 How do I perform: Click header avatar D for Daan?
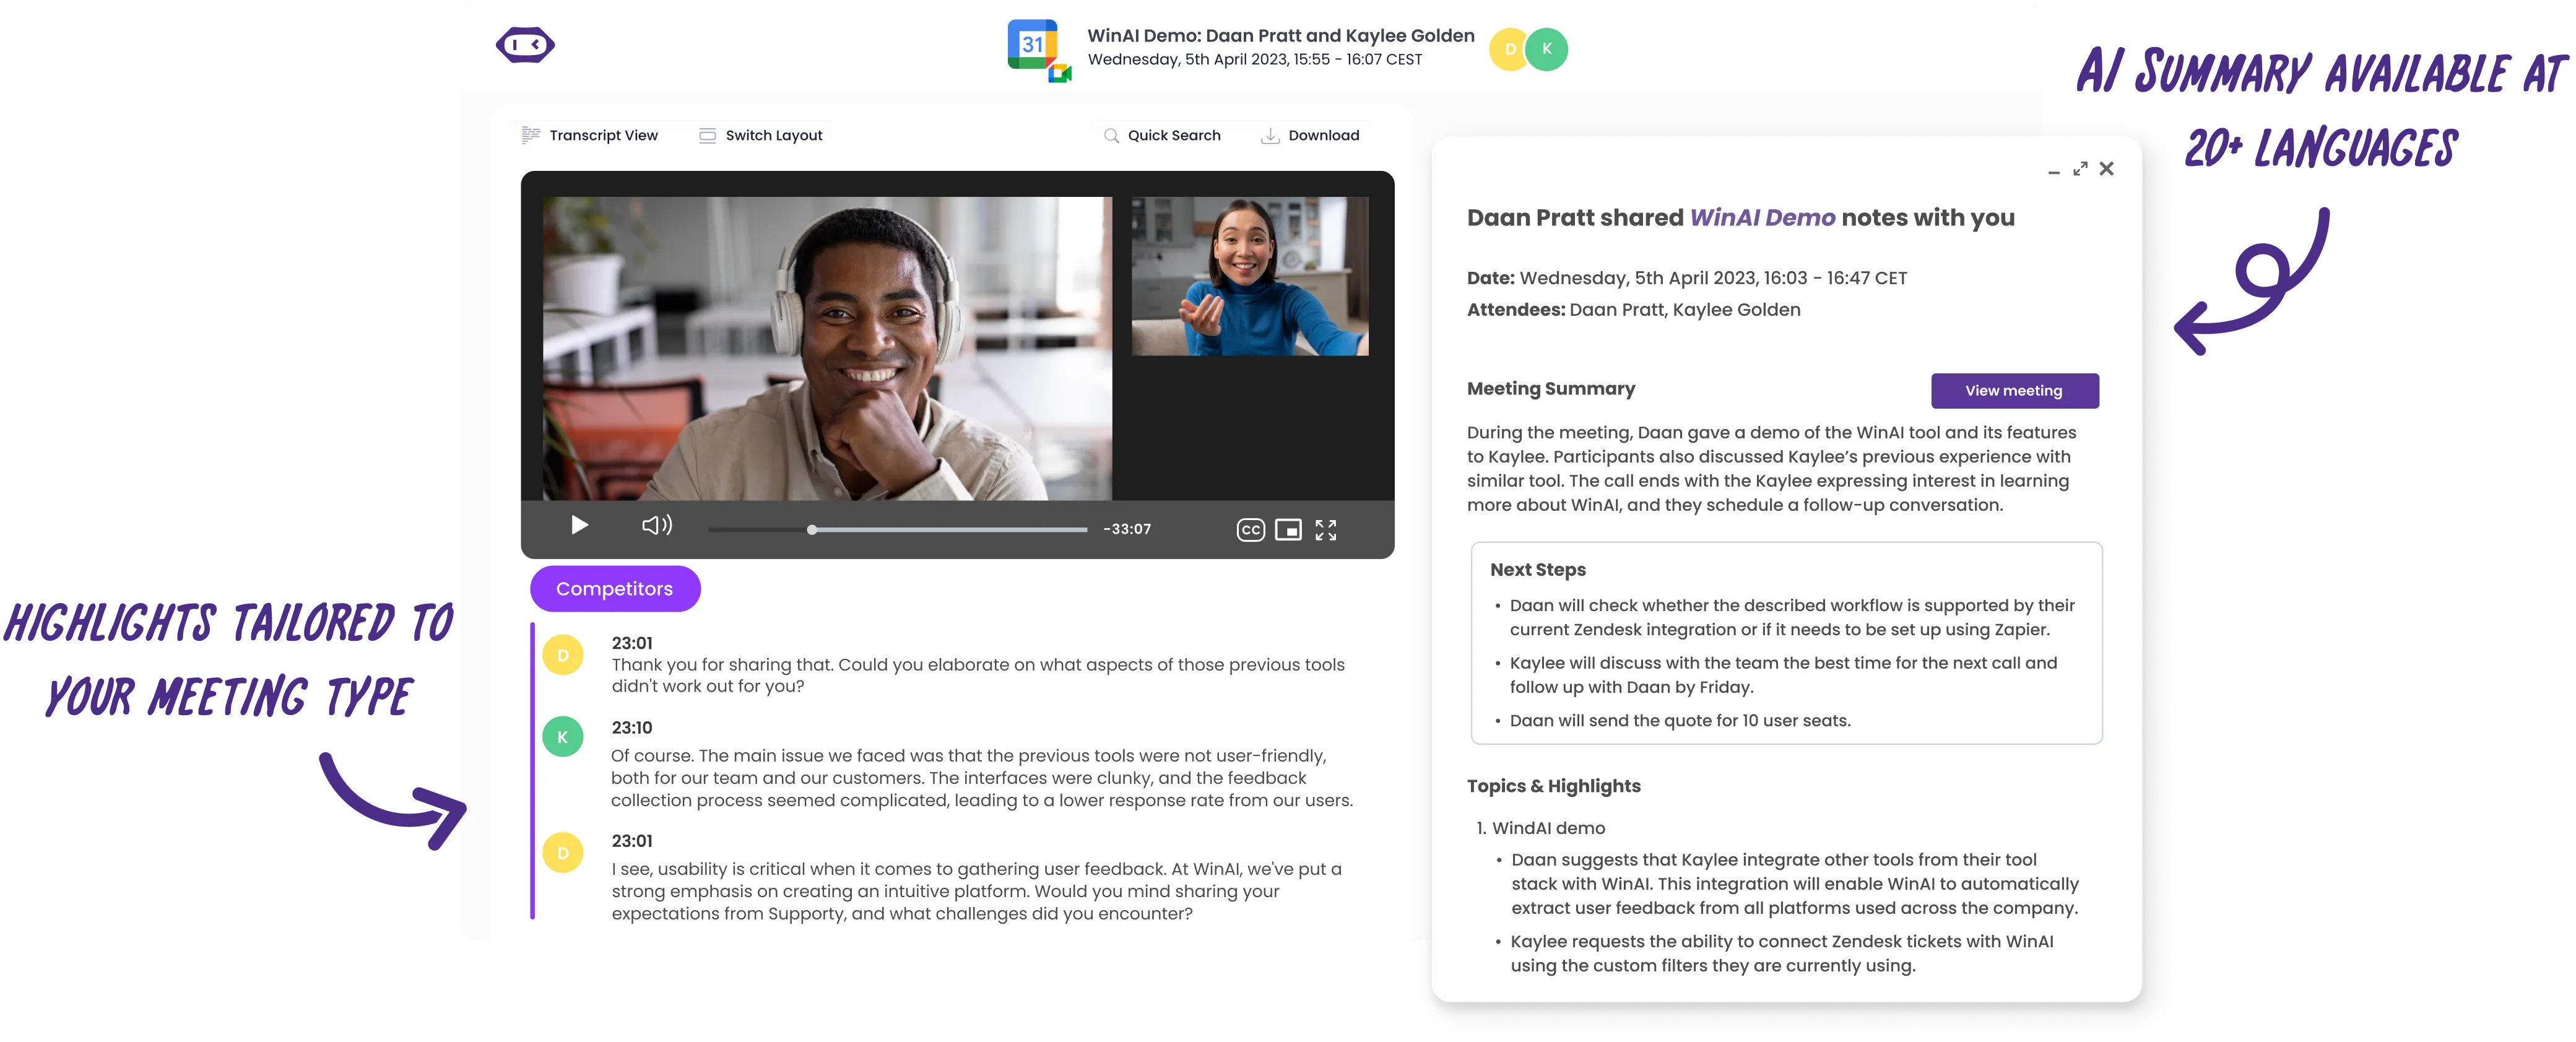[1509, 49]
